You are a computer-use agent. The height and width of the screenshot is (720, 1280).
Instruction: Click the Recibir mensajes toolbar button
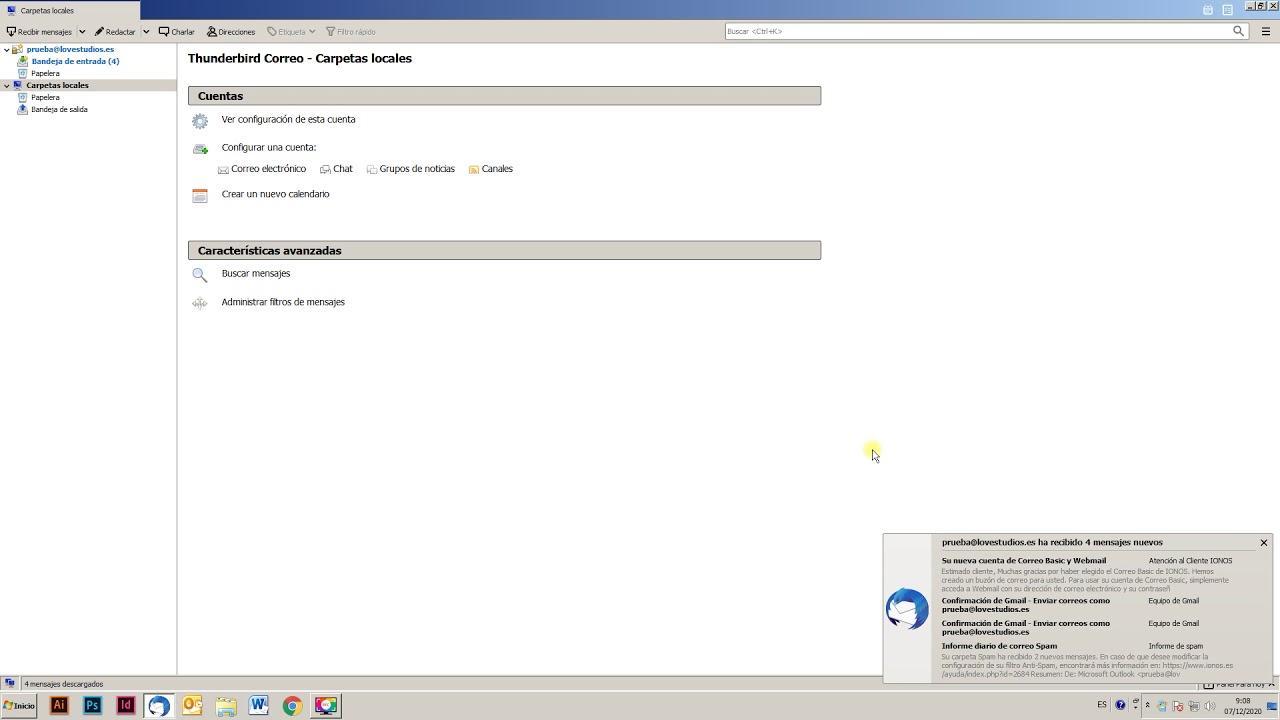coord(40,32)
